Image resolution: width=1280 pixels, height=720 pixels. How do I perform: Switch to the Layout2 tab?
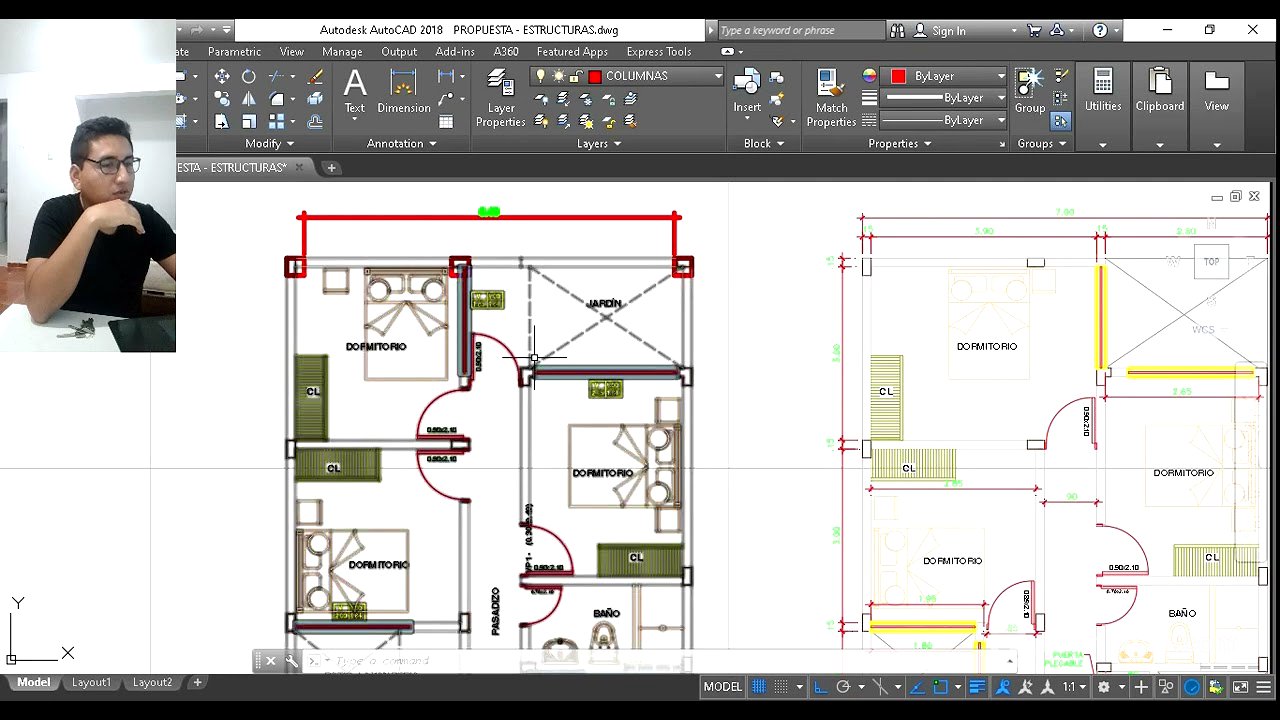pos(152,682)
